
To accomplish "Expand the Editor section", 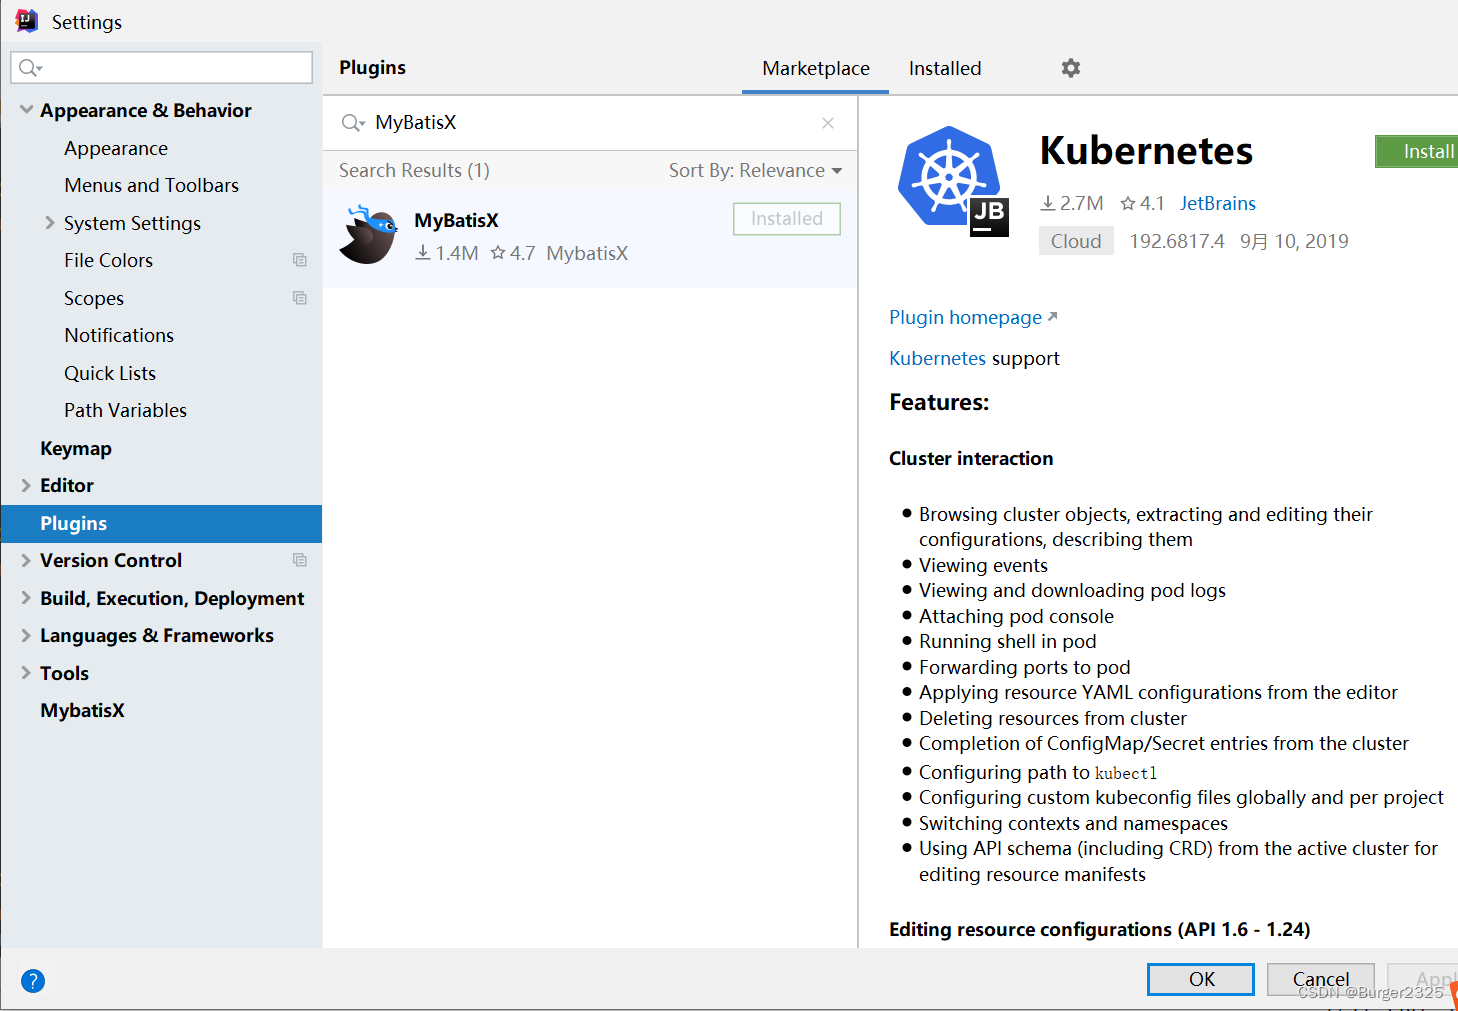I will pos(26,485).
